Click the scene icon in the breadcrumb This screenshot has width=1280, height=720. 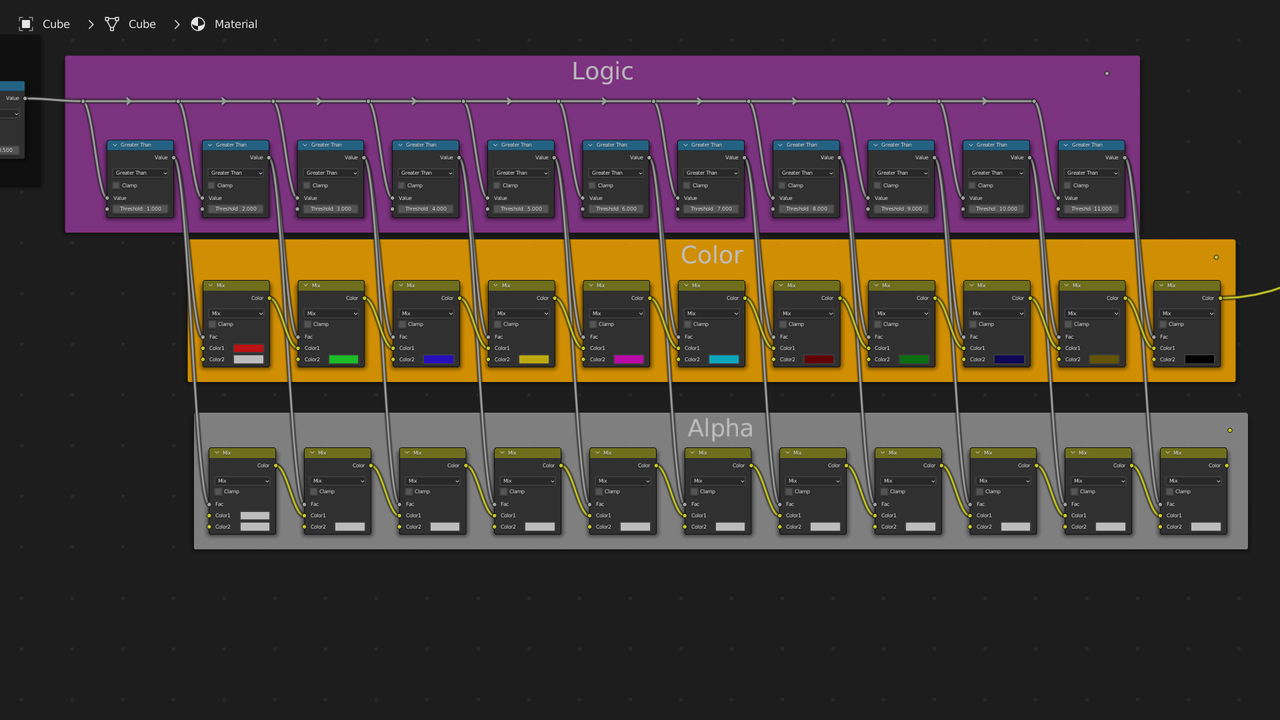tap(25, 23)
